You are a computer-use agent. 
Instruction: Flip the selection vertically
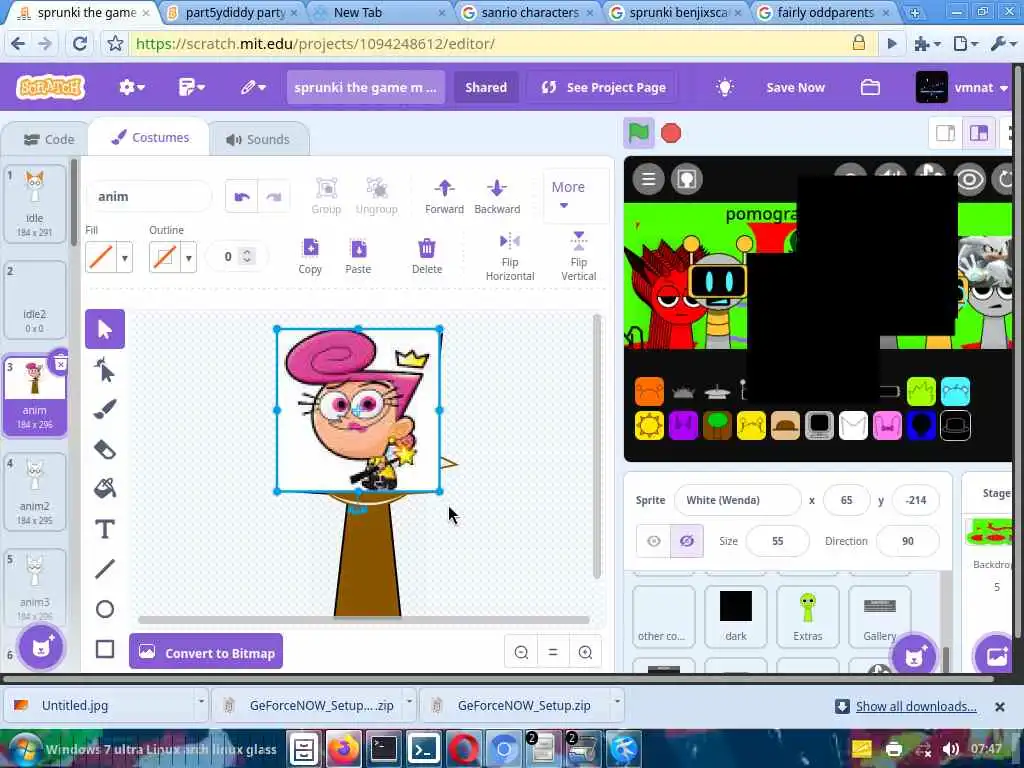(579, 256)
